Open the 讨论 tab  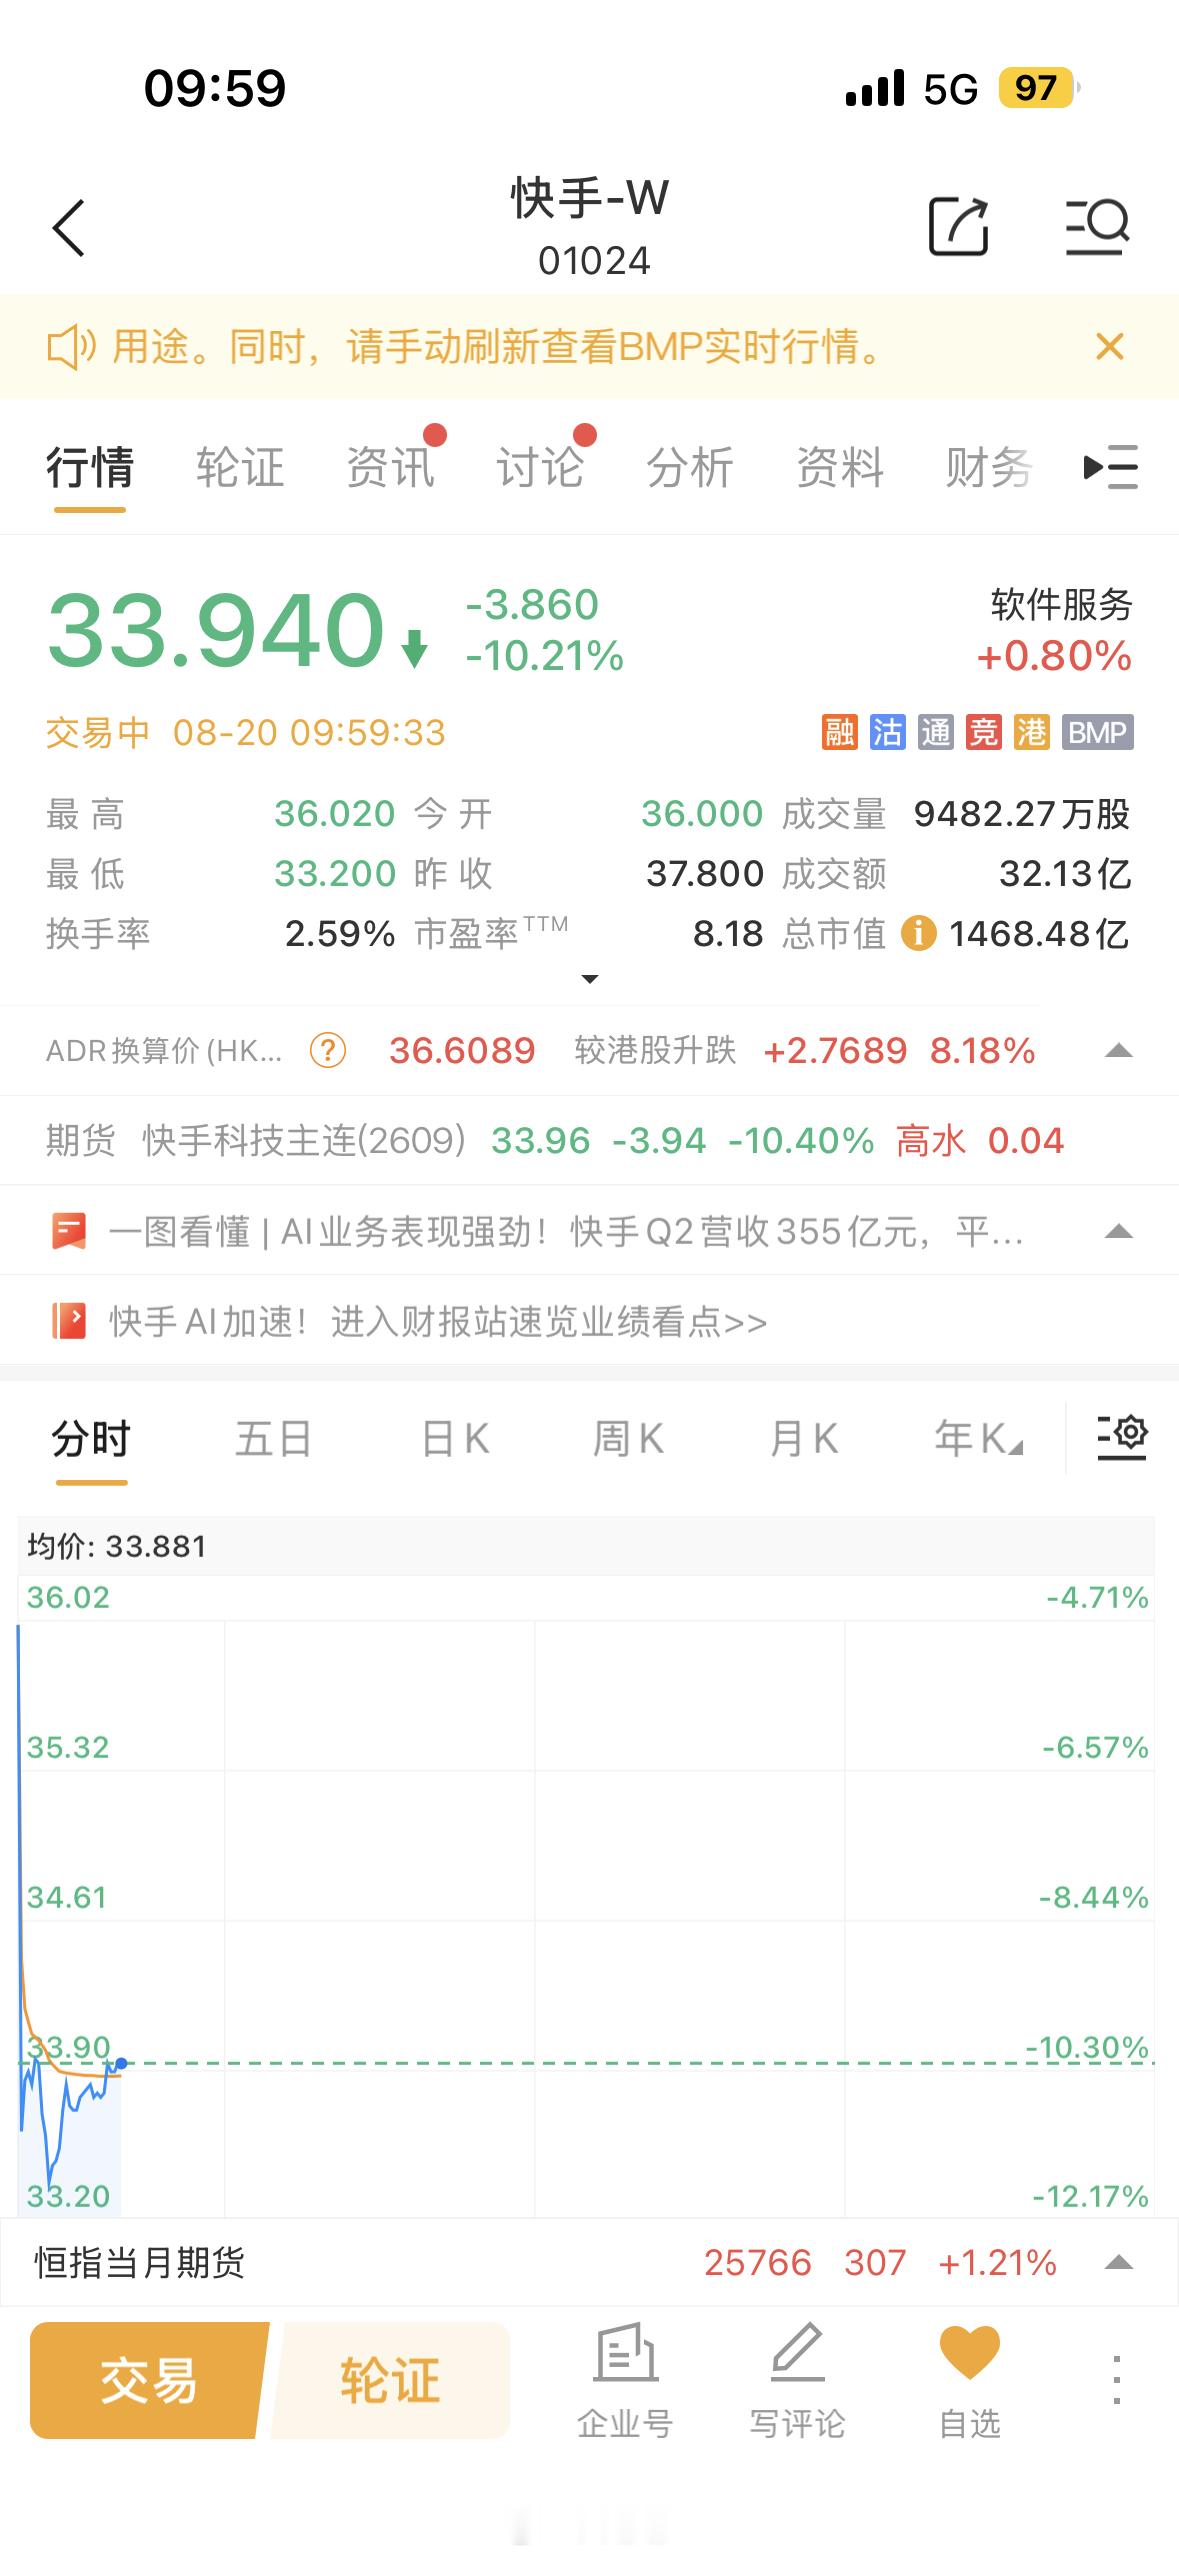click(x=540, y=467)
